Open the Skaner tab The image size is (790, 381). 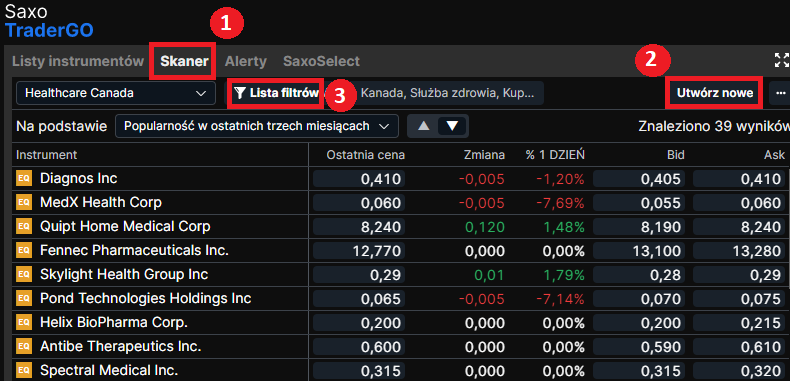(x=184, y=61)
